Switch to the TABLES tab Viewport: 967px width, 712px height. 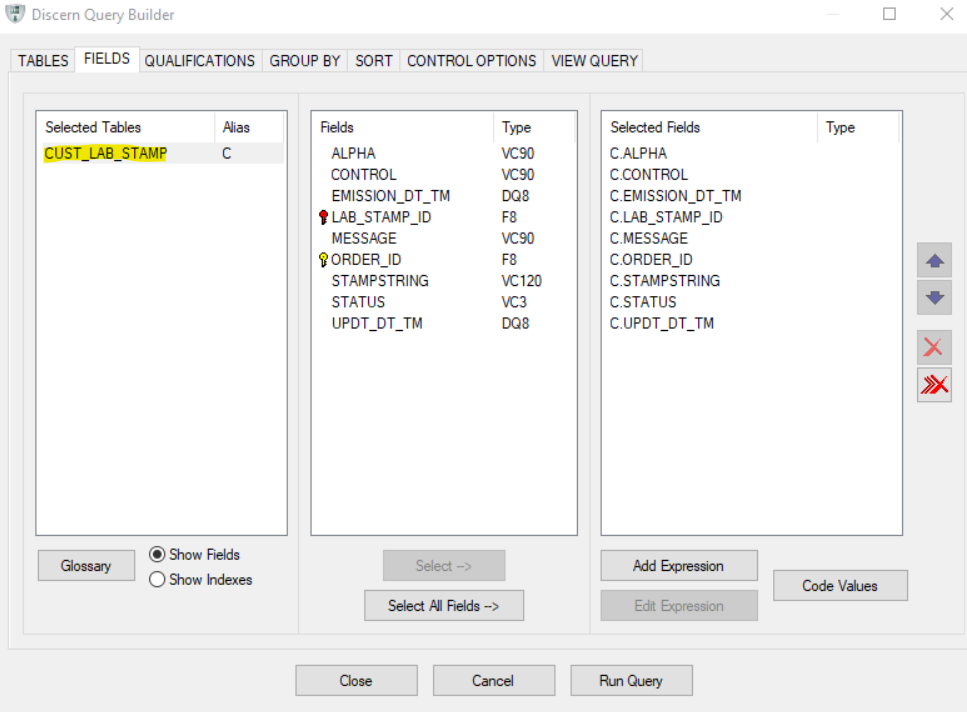(x=43, y=61)
